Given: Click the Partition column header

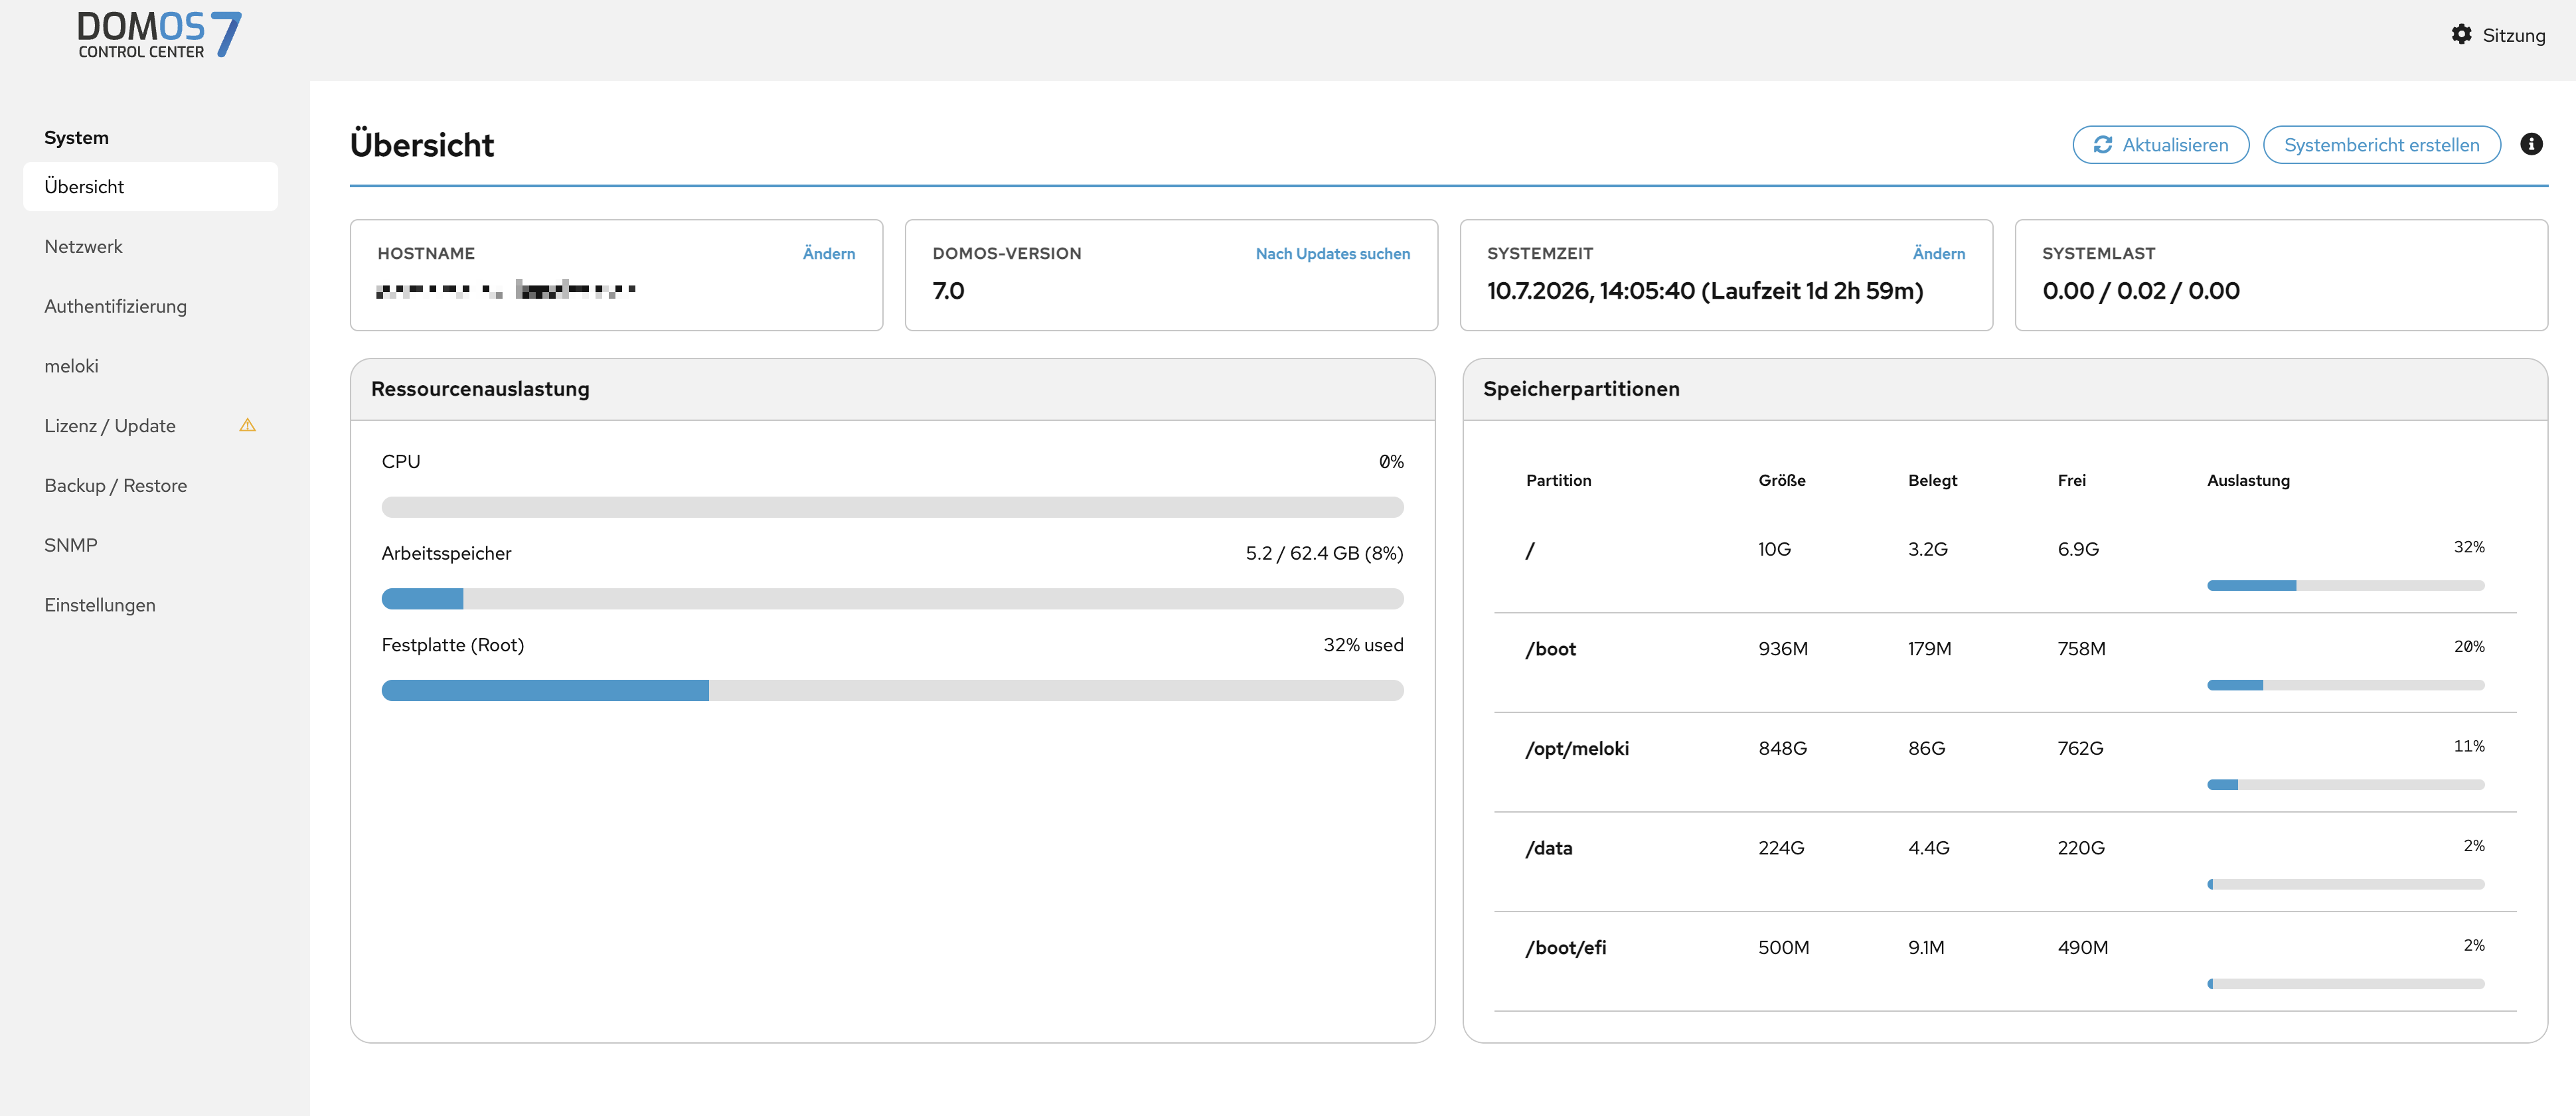Looking at the screenshot, I should tap(1558, 481).
